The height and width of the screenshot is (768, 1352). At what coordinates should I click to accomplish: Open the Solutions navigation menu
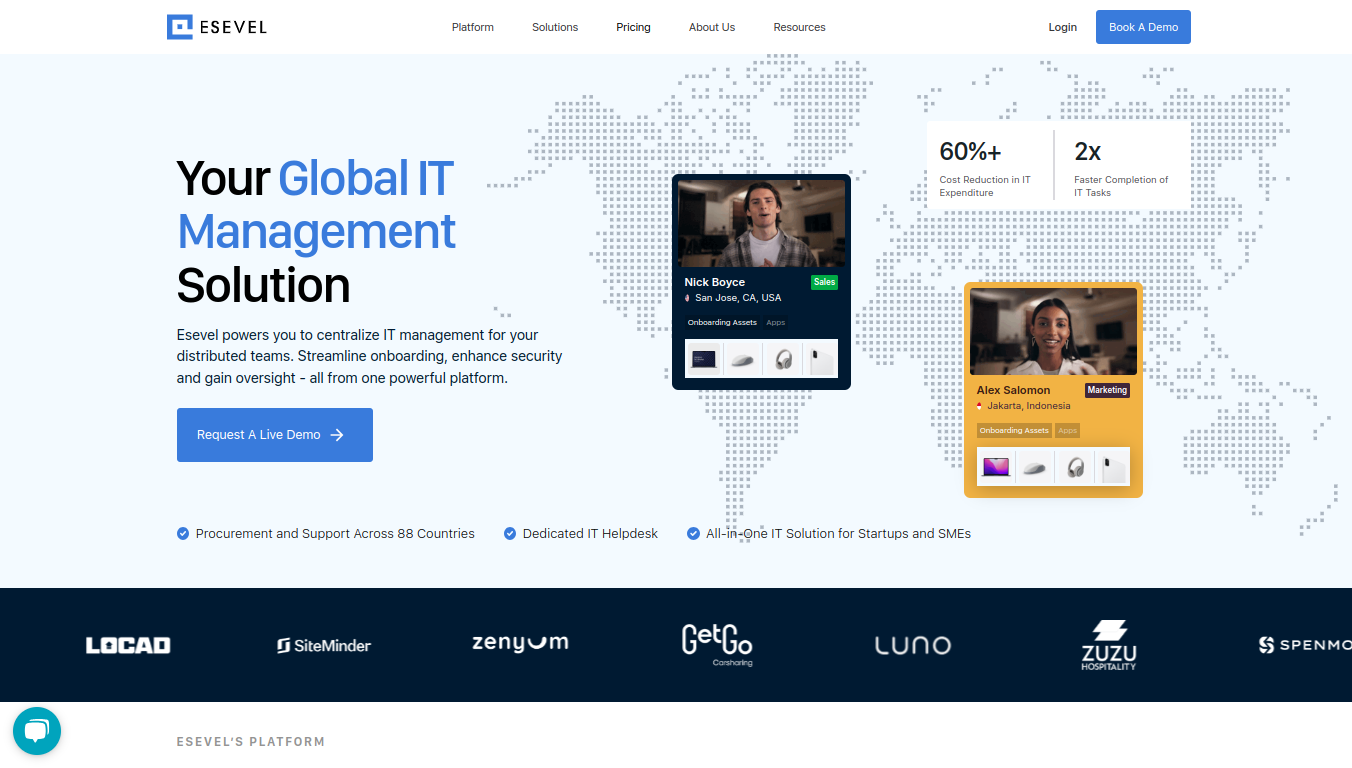pyautogui.click(x=555, y=27)
